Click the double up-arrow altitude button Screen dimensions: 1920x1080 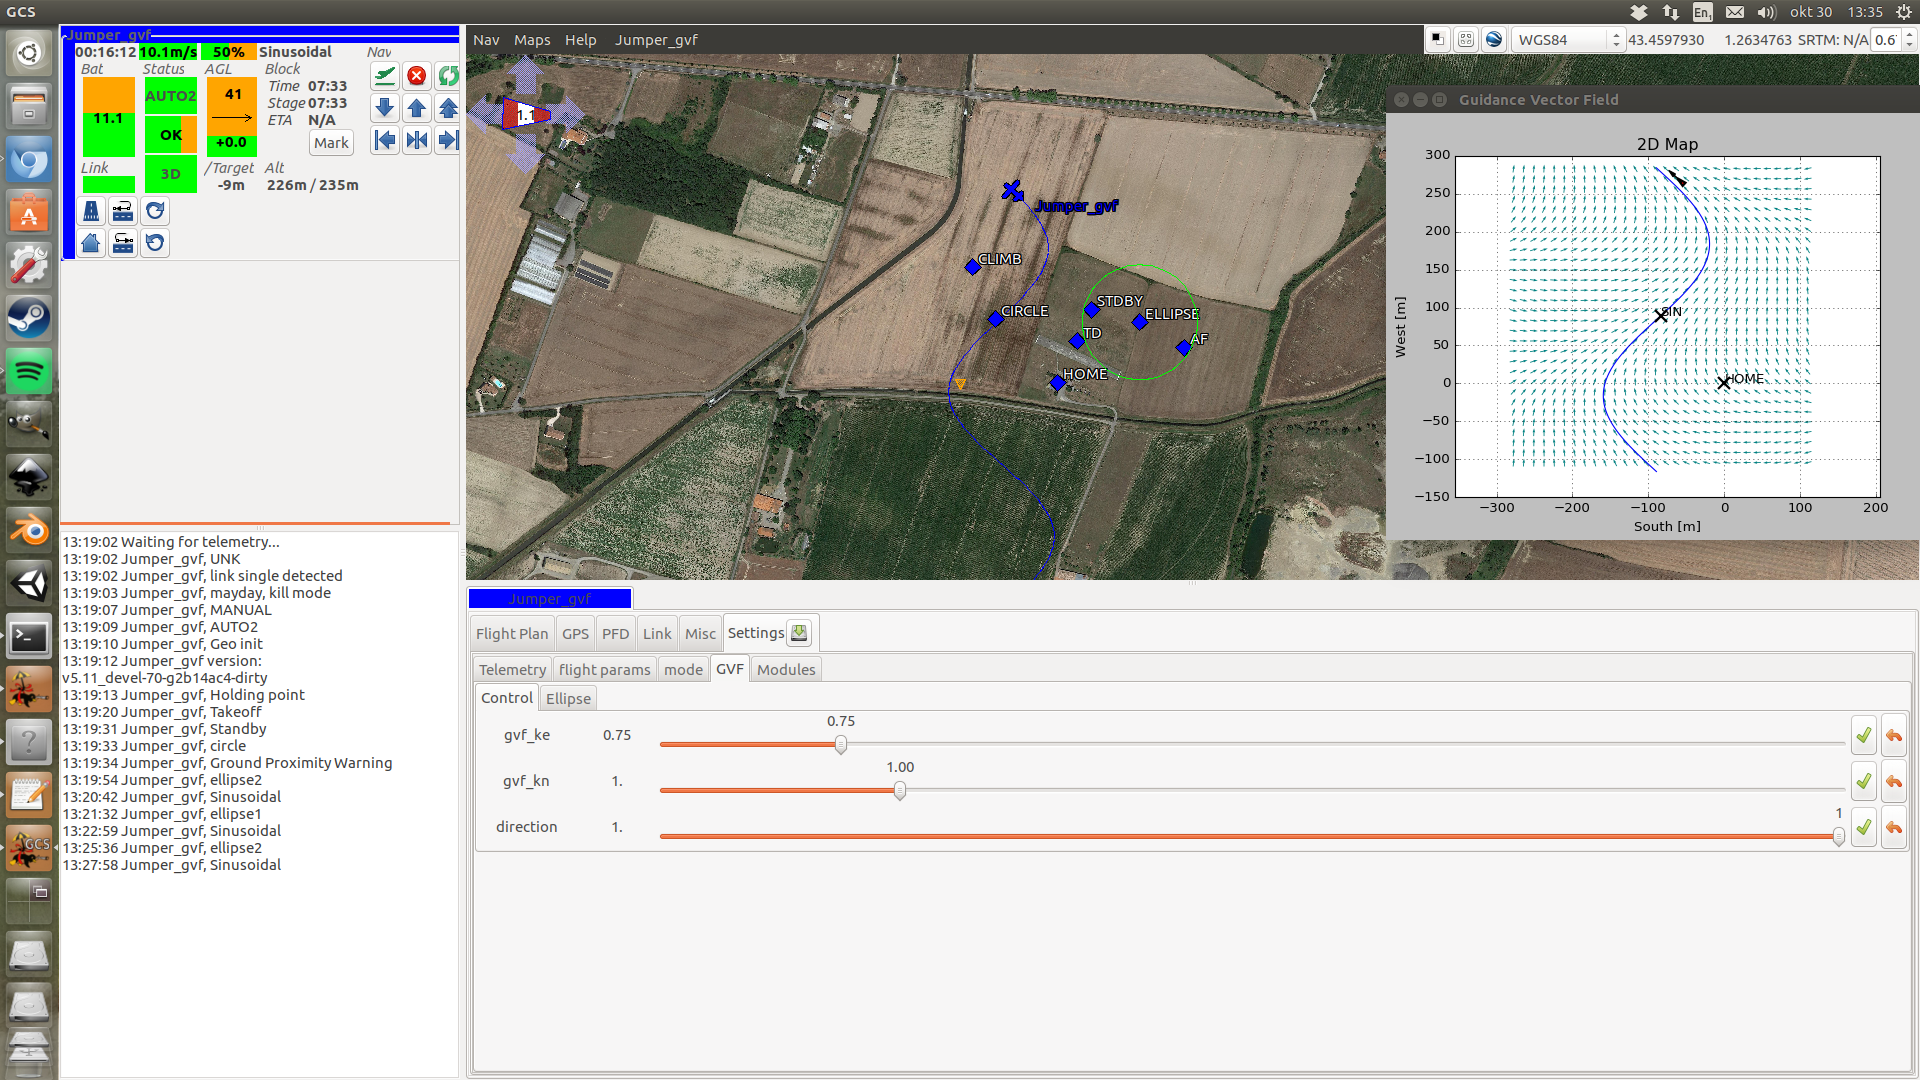[x=448, y=108]
